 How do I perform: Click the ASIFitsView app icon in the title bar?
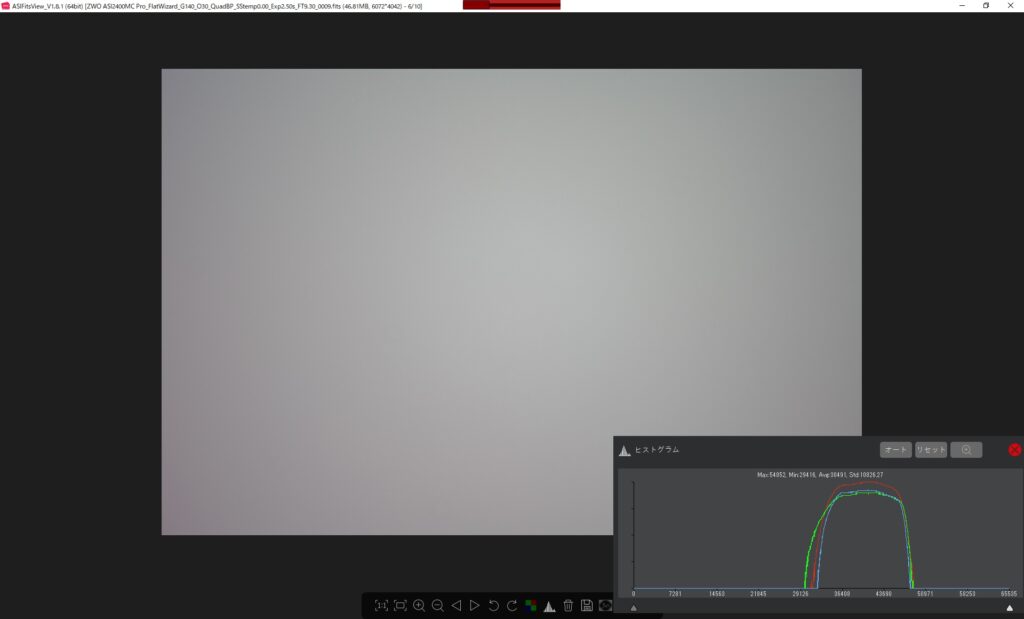5,6
